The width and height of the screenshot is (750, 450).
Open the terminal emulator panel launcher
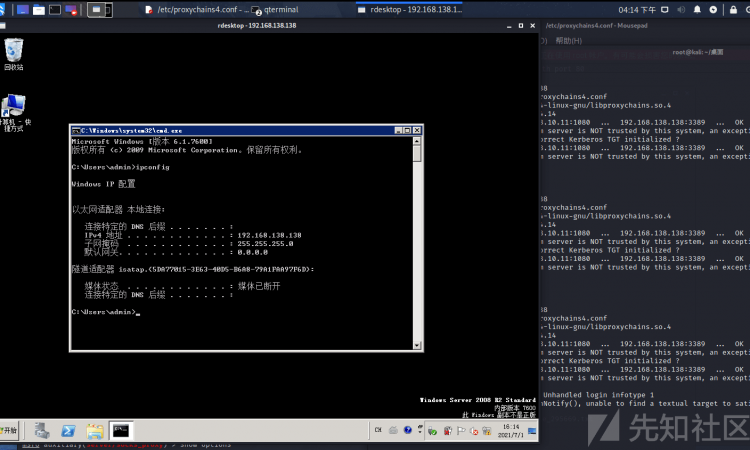(55, 10)
